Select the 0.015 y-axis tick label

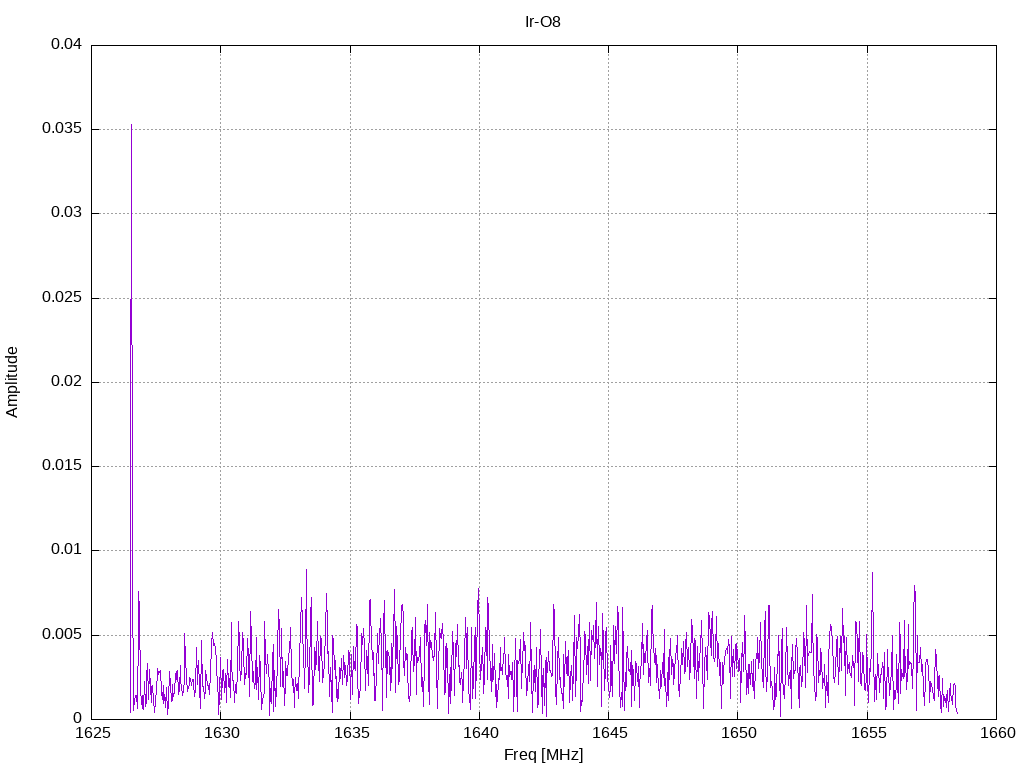coord(62,466)
